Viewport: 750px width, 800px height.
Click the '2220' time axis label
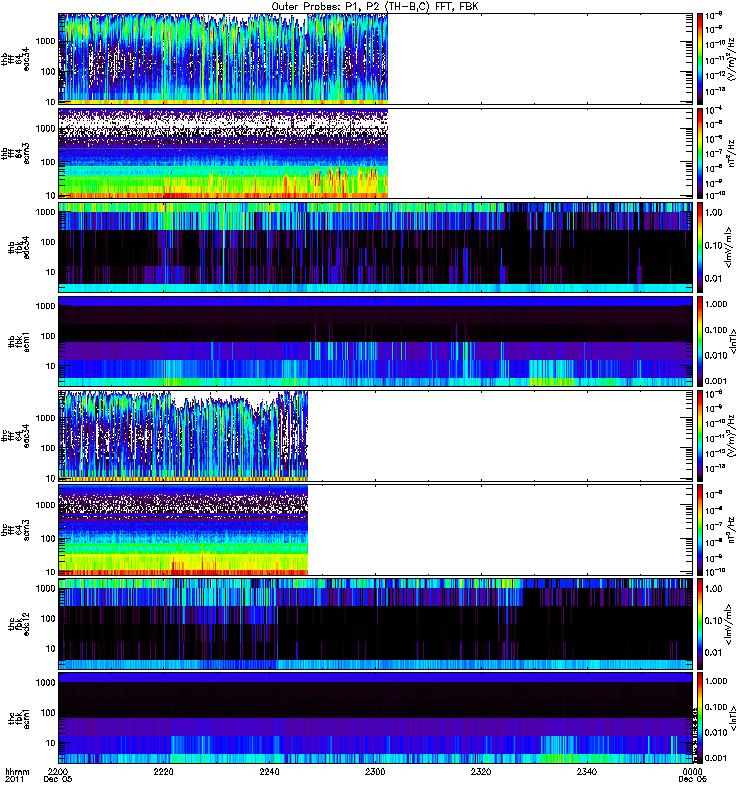pos(163,771)
